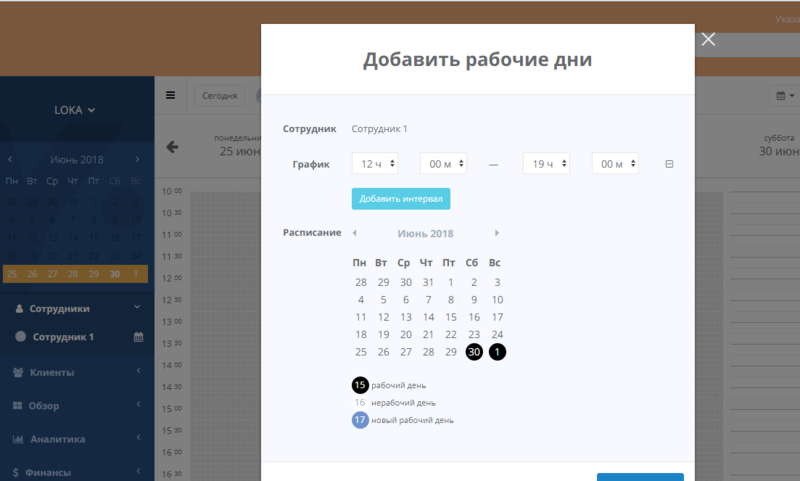
Task: Open the end hour dropdown showing 19 ч
Action: [x=546, y=164]
